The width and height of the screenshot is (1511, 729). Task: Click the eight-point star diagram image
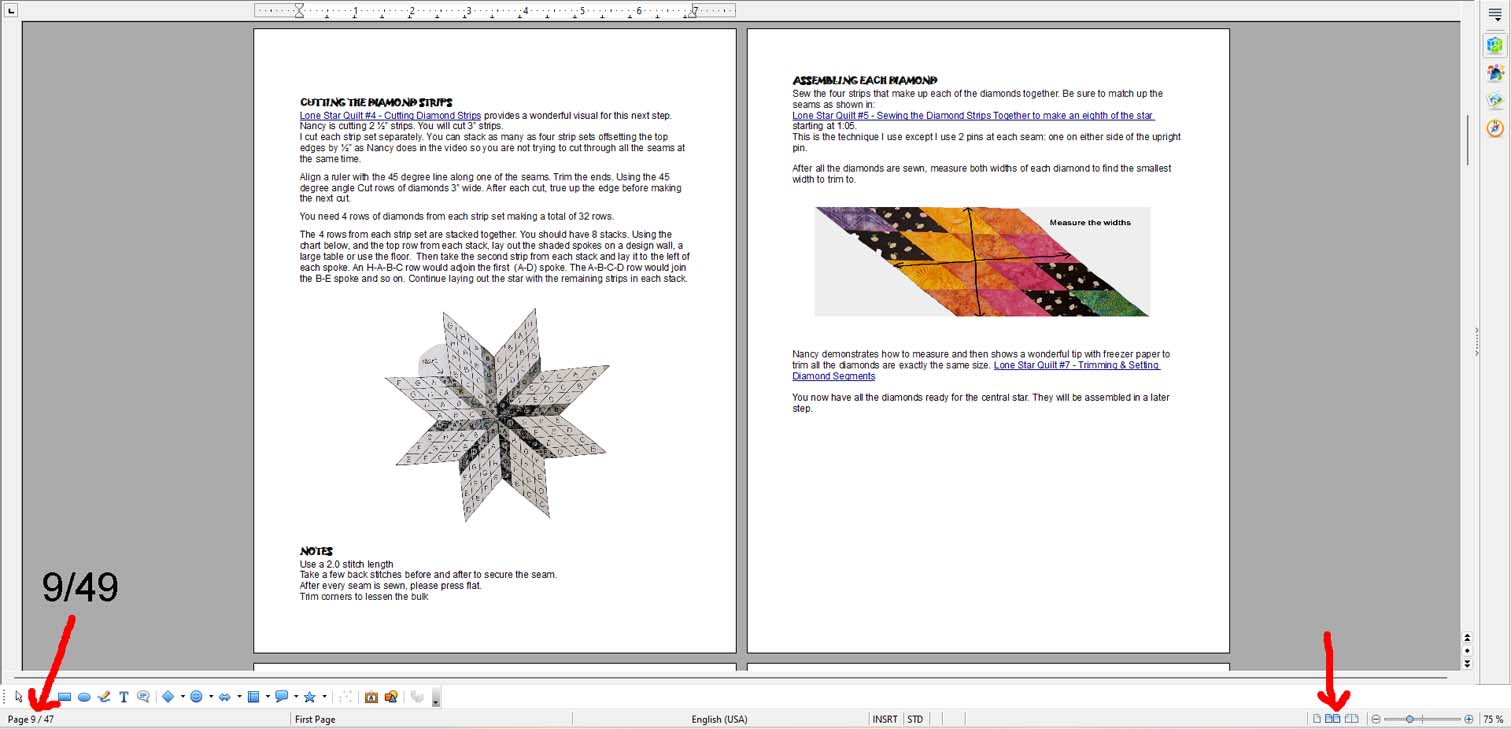click(497, 415)
